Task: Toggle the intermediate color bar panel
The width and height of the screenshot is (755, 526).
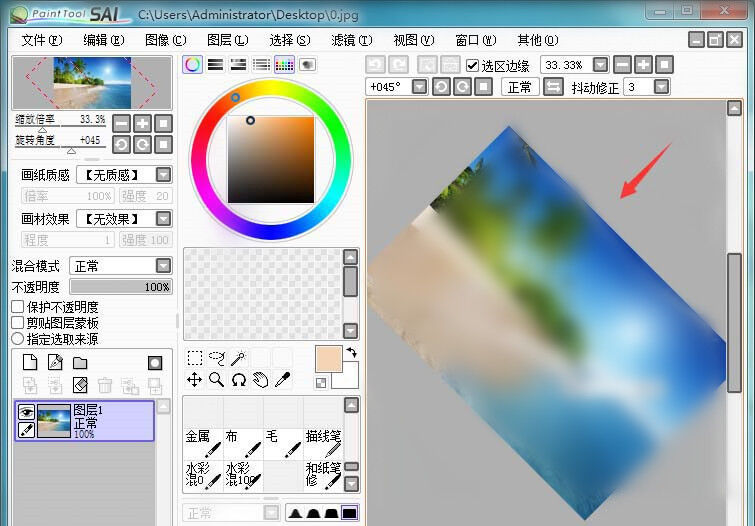Action: tap(261, 65)
